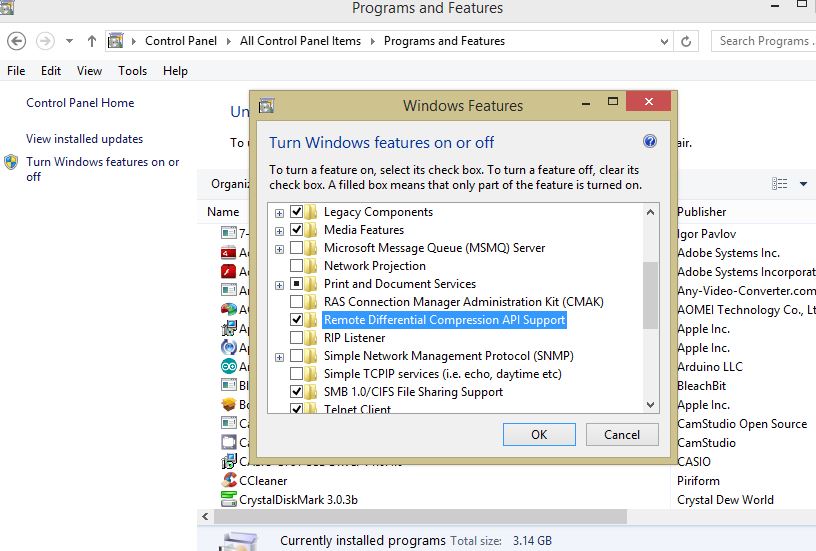
Task: Click the Network Projection folder icon
Action: [x=311, y=266]
